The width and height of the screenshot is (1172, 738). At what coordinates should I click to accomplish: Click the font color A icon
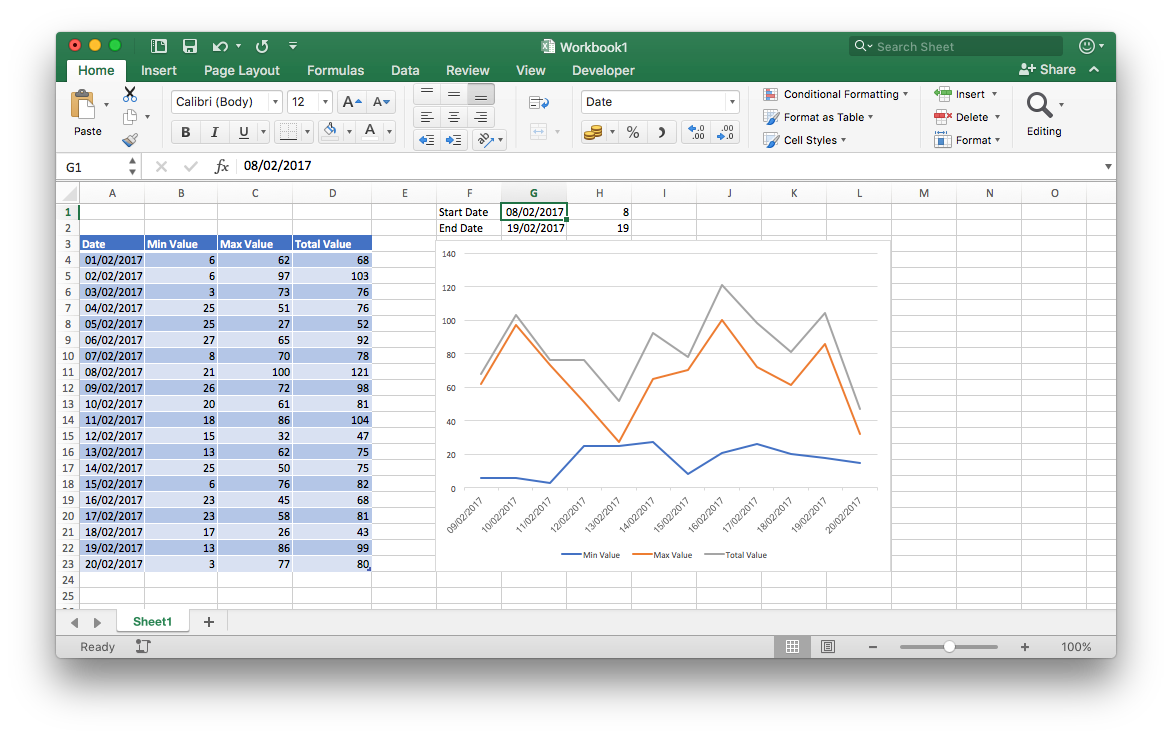(370, 132)
